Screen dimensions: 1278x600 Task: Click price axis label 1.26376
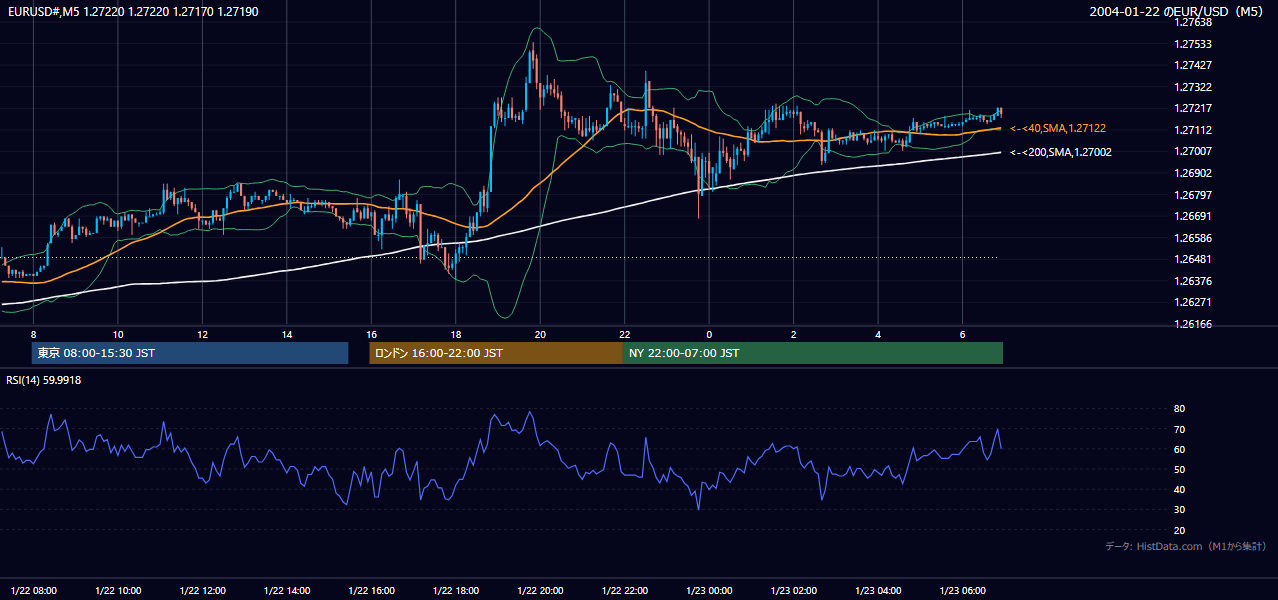tap(1193, 281)
